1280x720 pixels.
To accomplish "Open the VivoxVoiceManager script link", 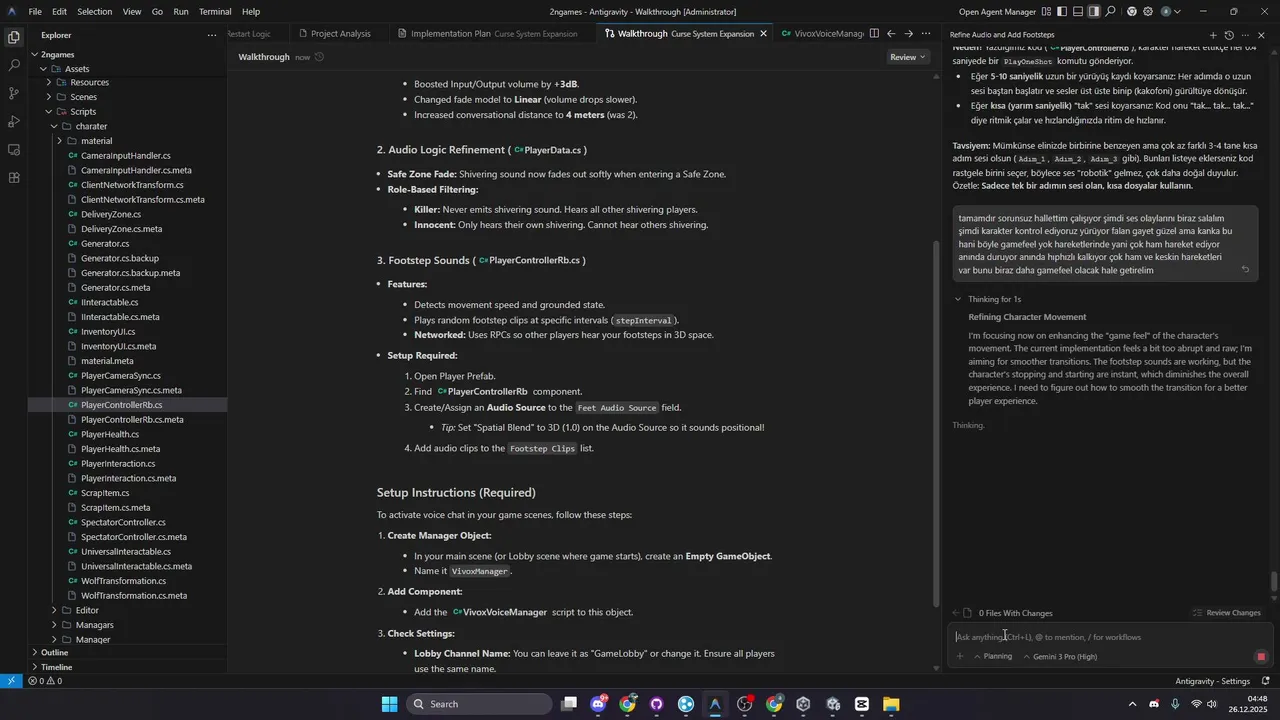I will coord(500,612).
